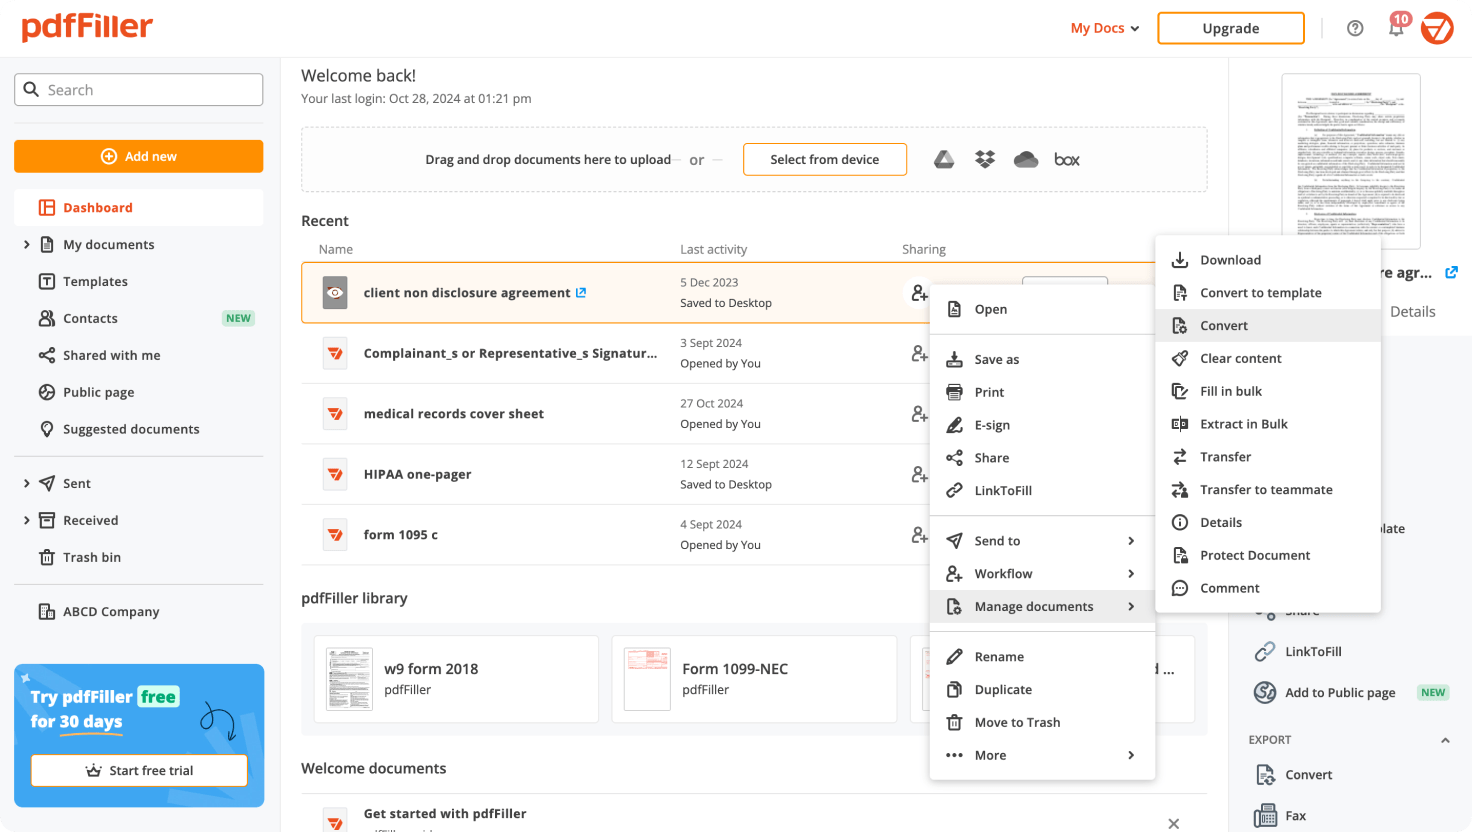The width and height of the screenshot is (1472, 832).
Task: Choose Convert to template from the submenu
Action: pos(1262,292)
